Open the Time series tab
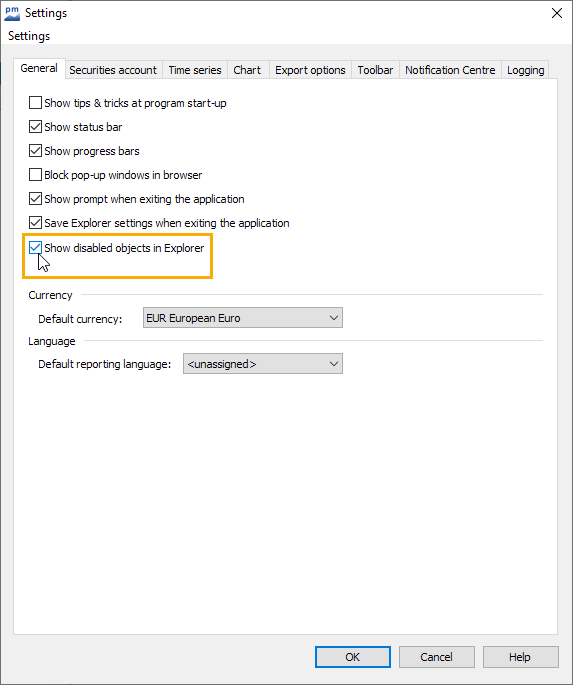The width and height of the screenshot is (573, 685). (x=195, y=70)
